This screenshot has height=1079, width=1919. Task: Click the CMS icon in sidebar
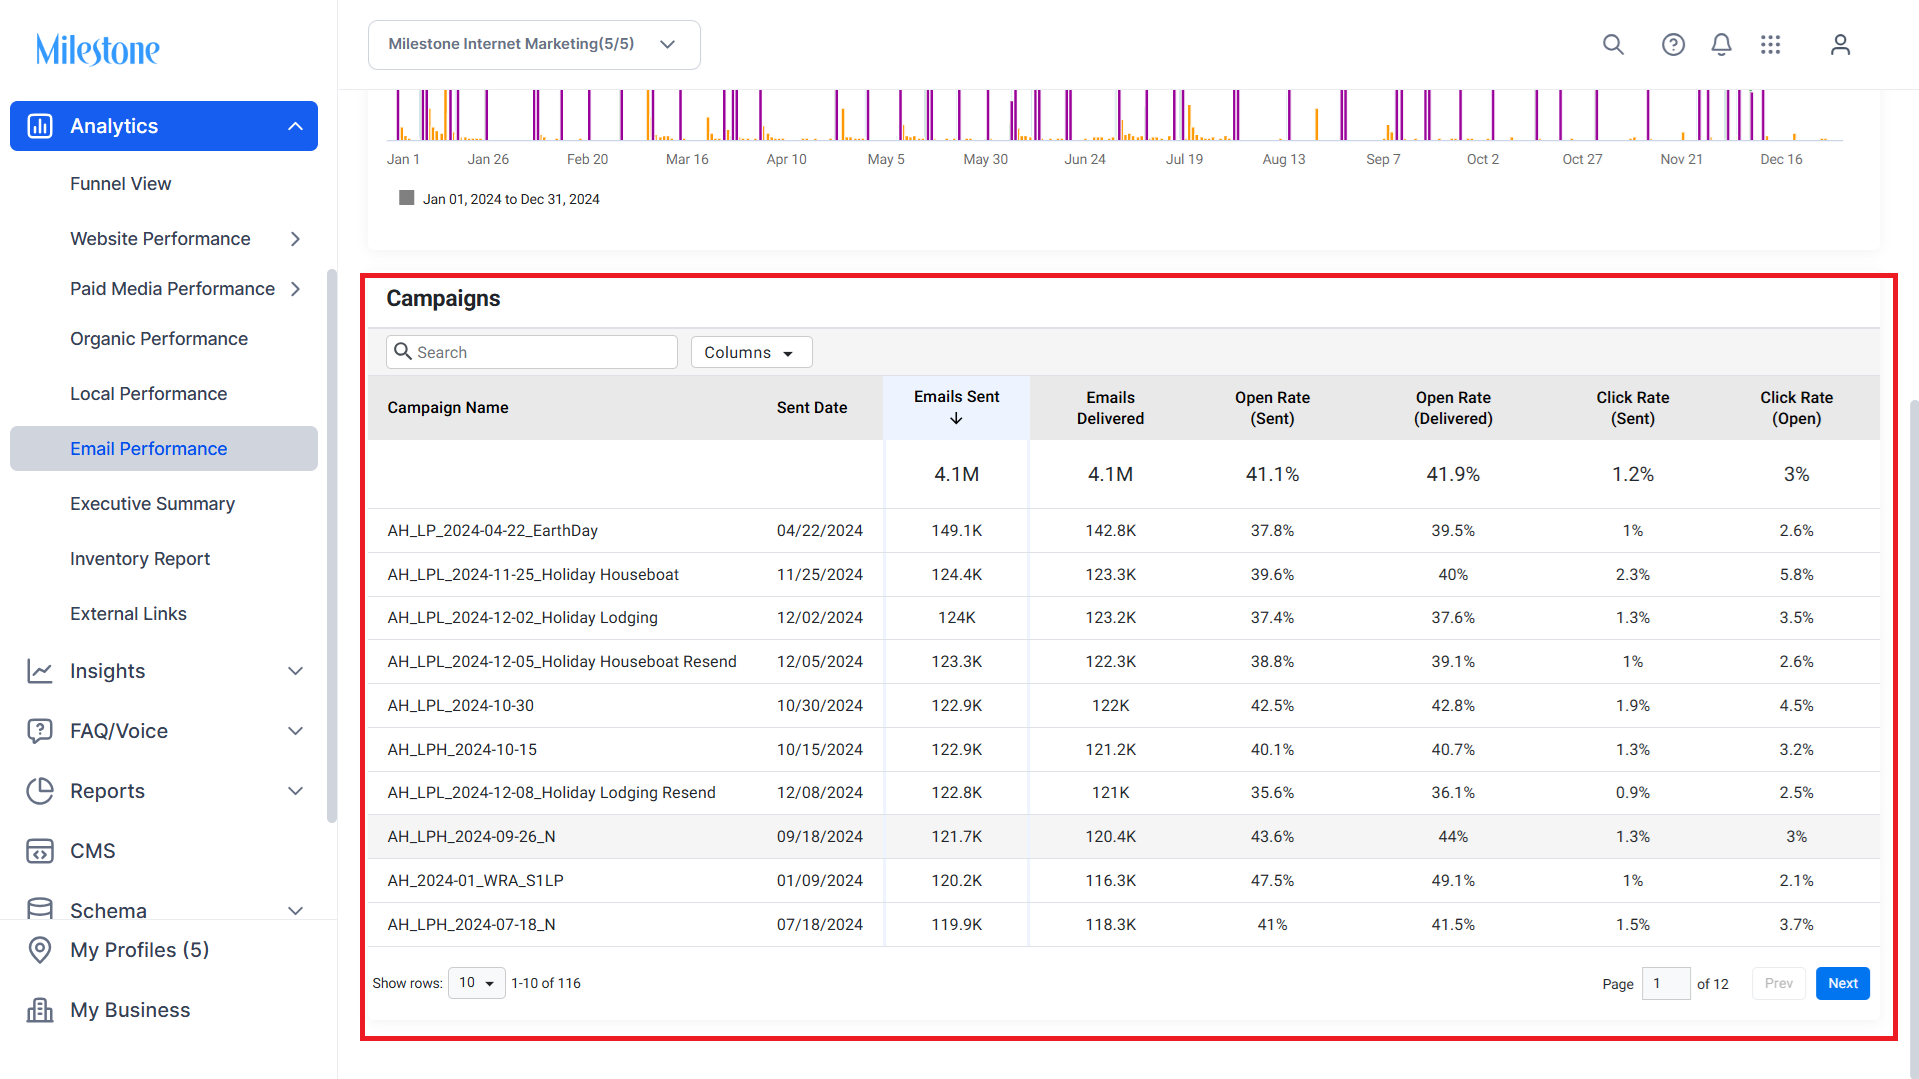[40, 851]
